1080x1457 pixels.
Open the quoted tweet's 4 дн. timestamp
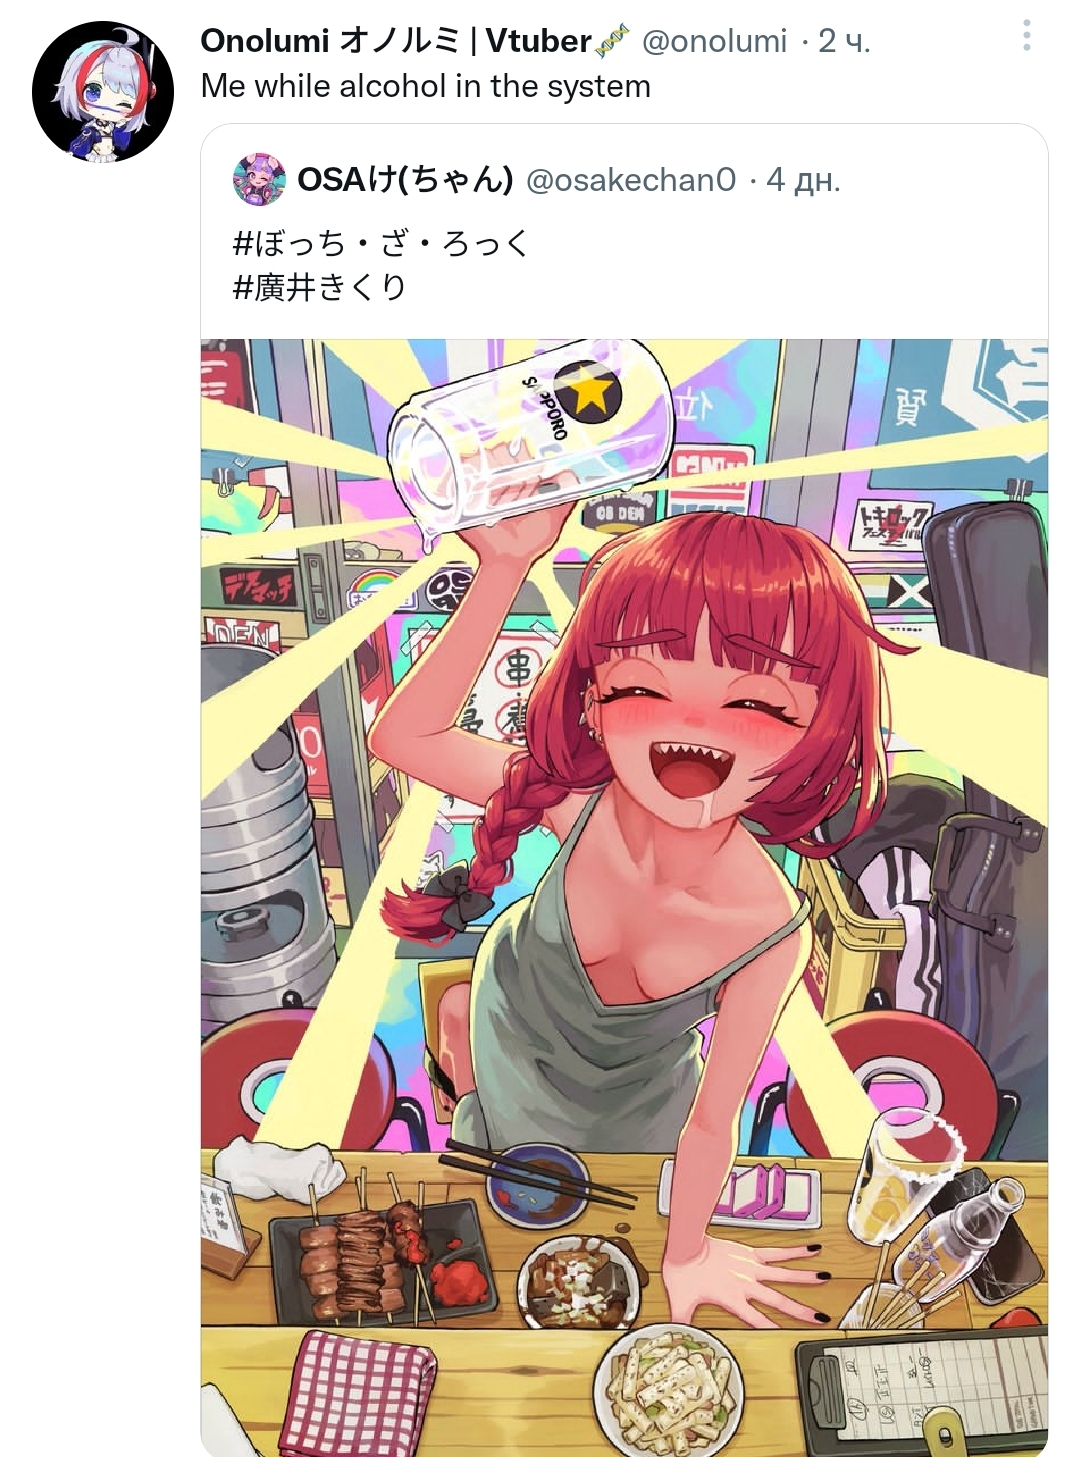click(x=803, y=180)
